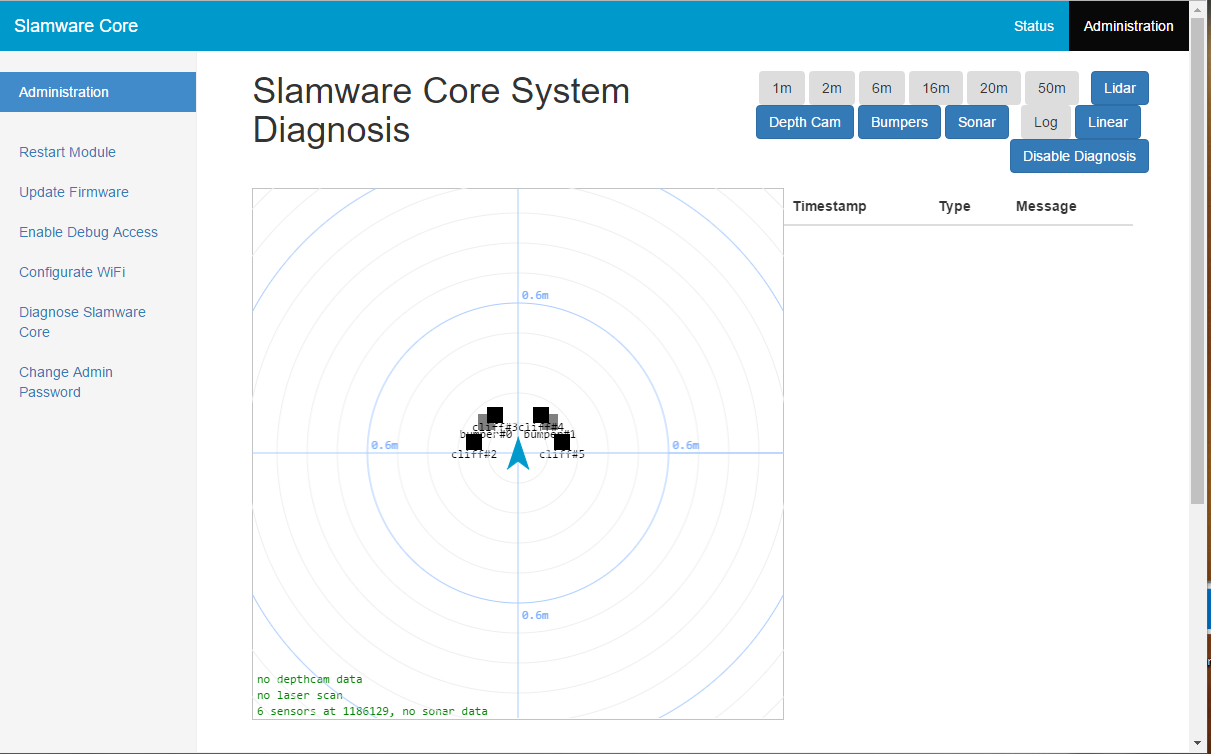1211x754 pixels.
Task: Click the cliff#3 sensor square
Action: 495,415
